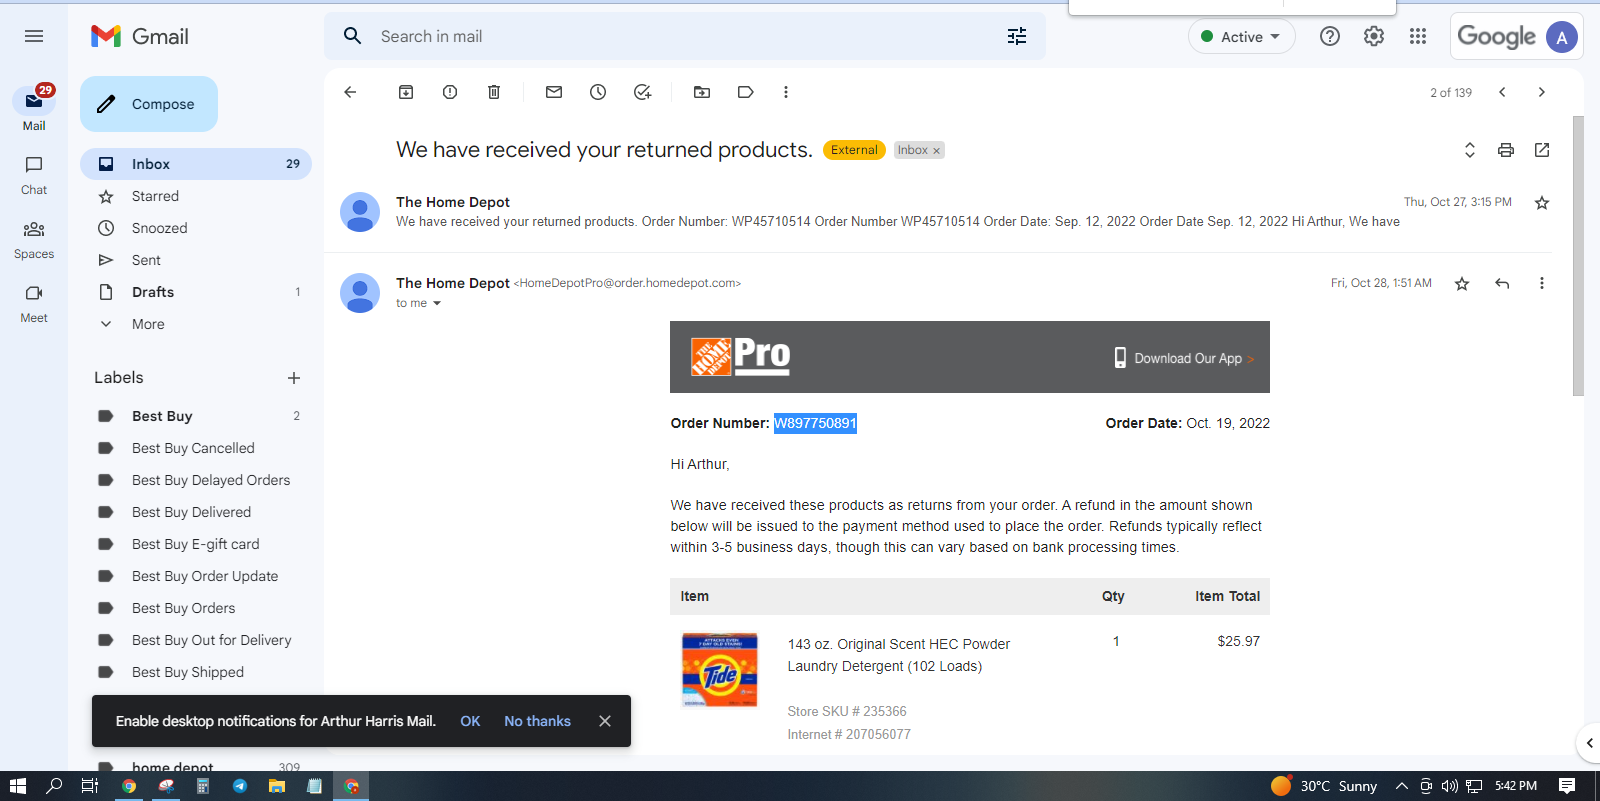Expand the More folders list
This screenshot has width=1600, height=801.
[x=148, y=324]
